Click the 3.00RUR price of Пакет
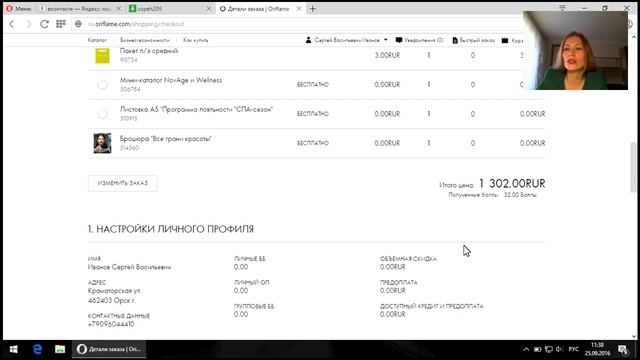The width and height of the screenshot is (640, 360). [387, 55]
